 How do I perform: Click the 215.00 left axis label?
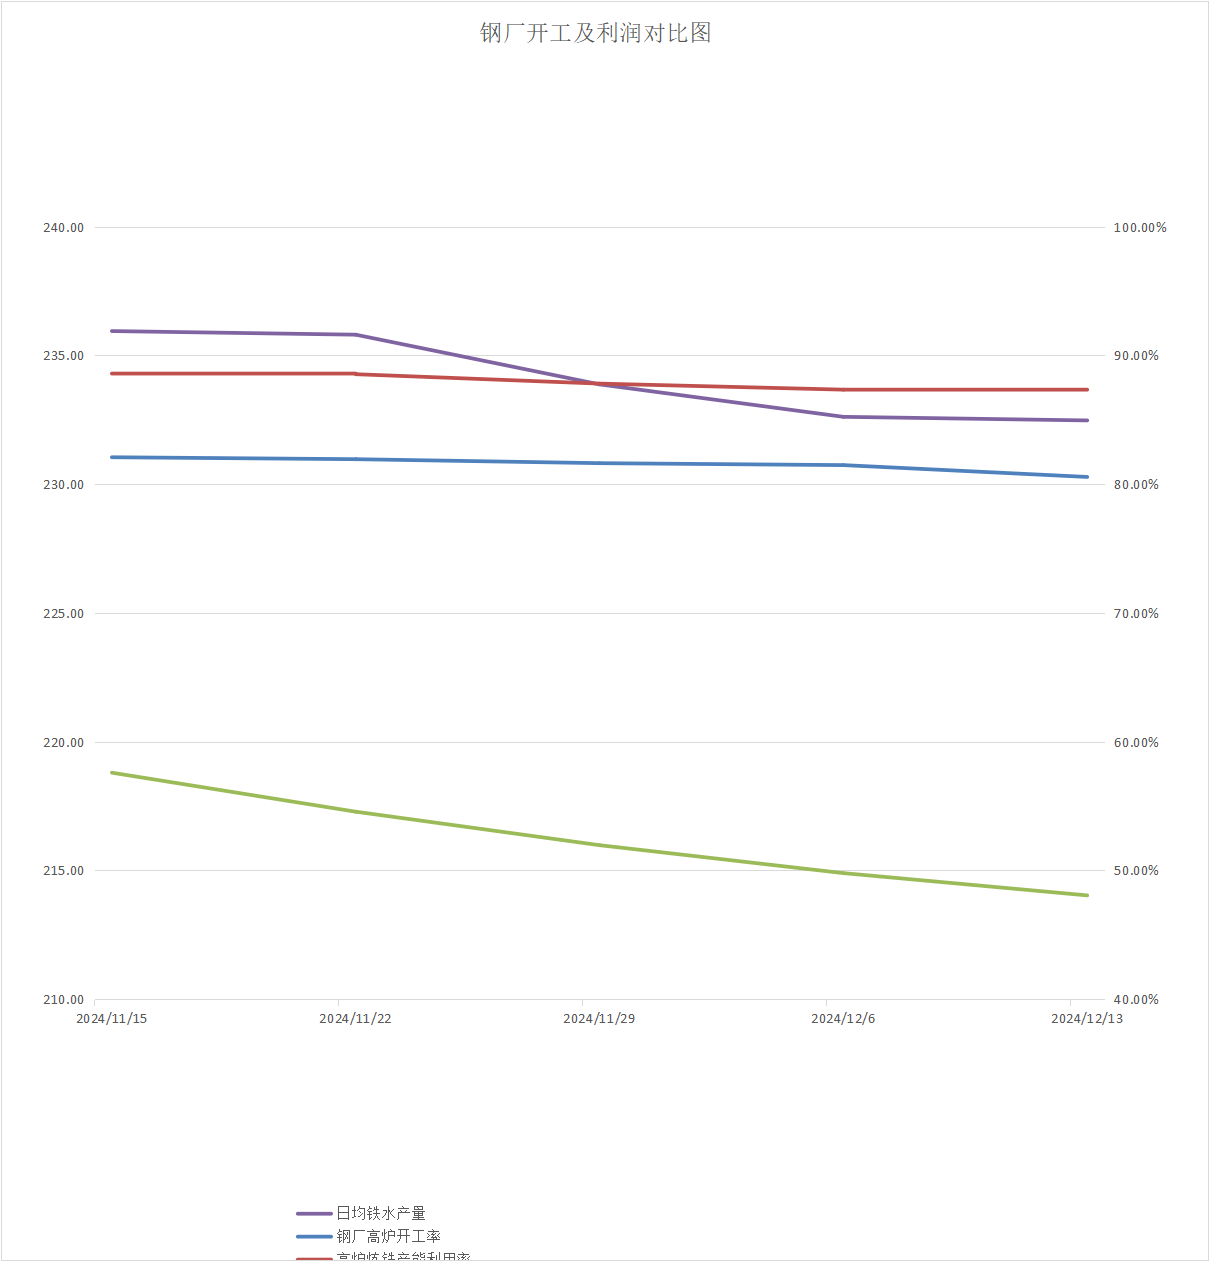click(63, 871)
